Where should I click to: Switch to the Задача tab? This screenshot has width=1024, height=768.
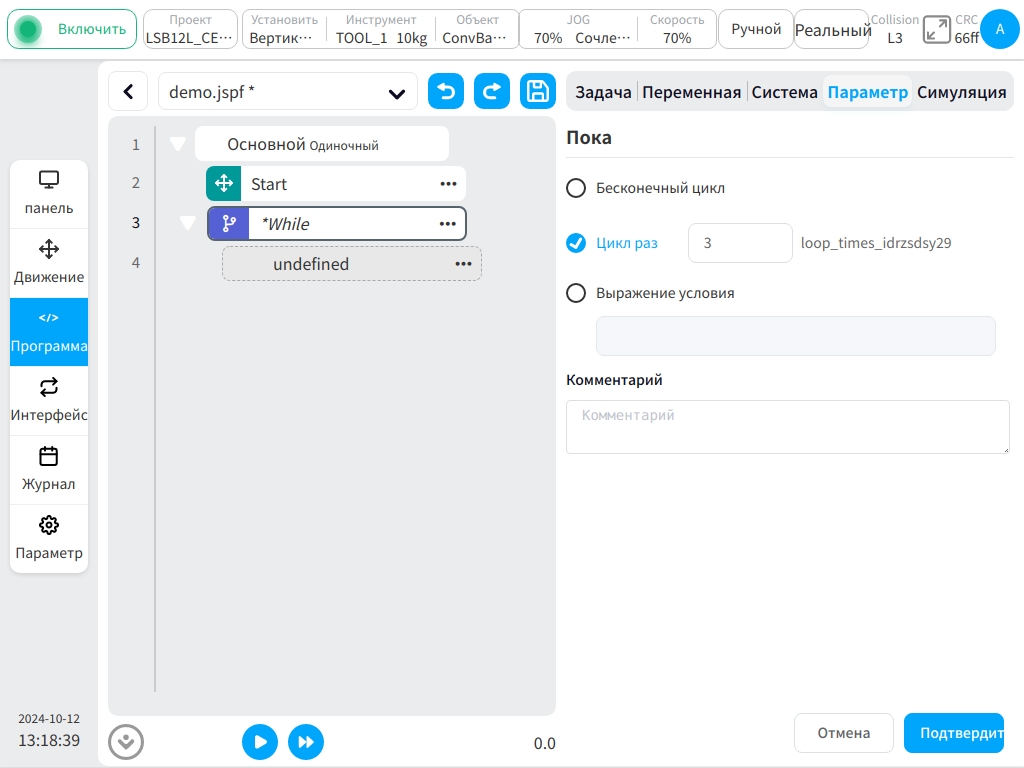[x=603, y=92]
